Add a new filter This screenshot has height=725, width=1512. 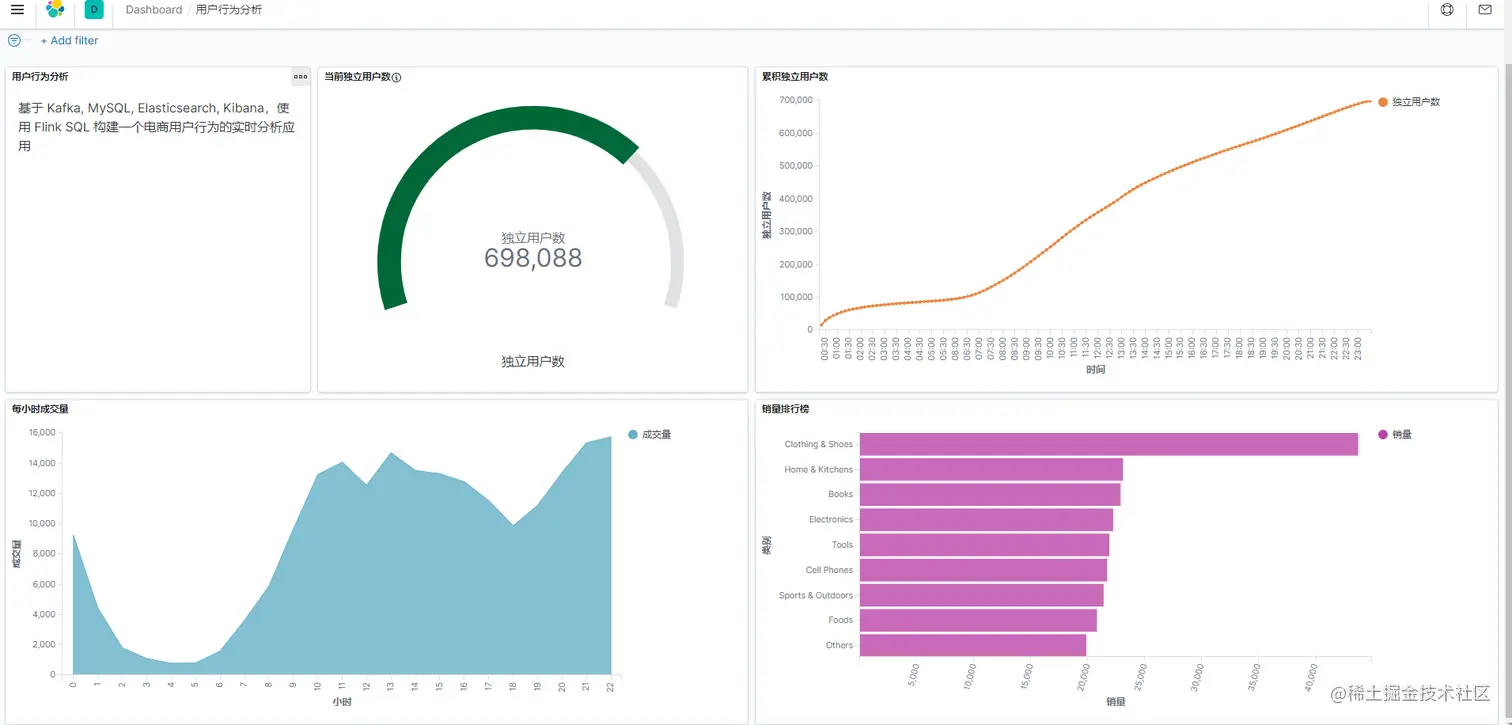(69, 41)
